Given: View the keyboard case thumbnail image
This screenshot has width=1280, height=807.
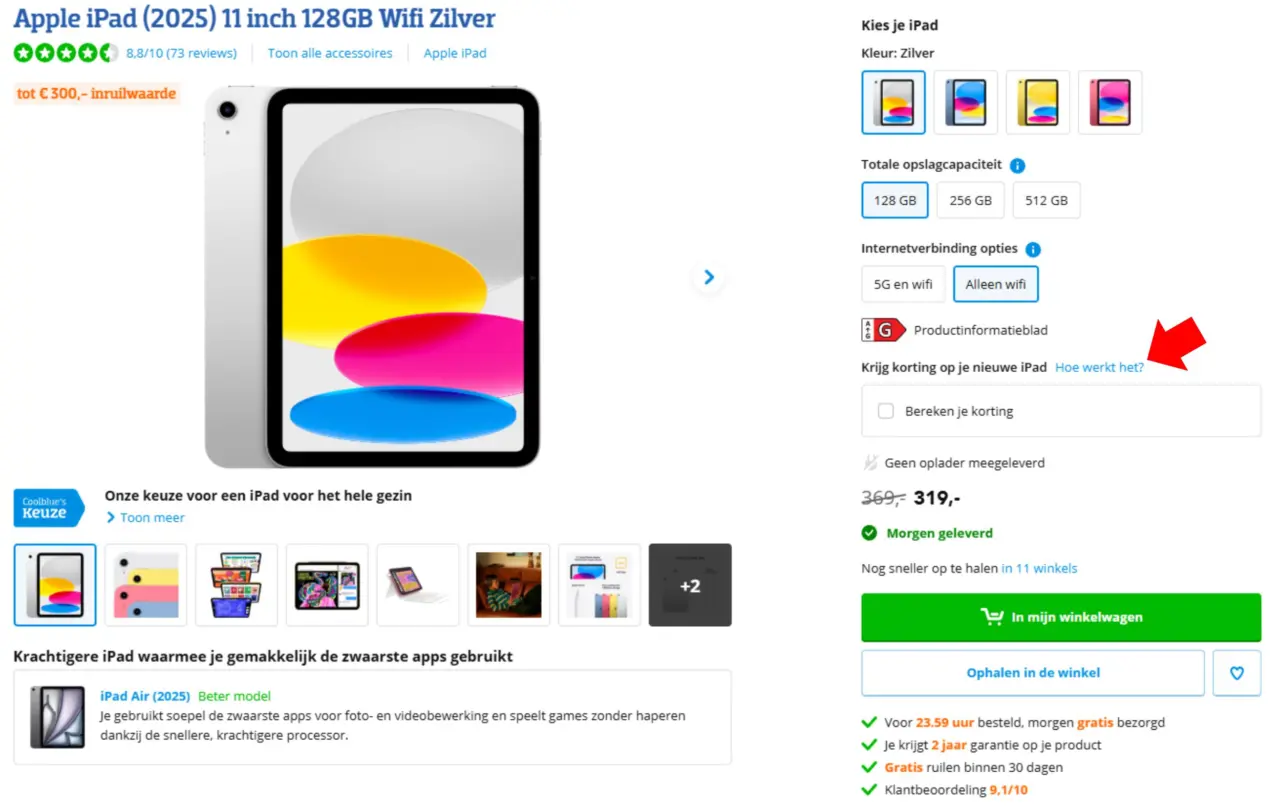Looking at the screenshot, I should coord(418,585).
